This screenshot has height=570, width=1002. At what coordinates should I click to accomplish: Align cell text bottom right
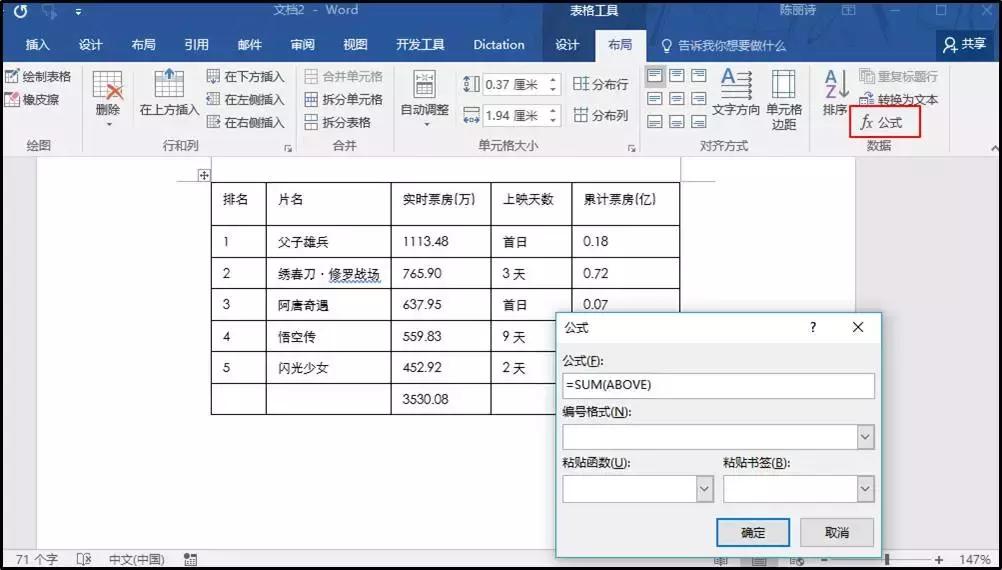(698, 121)
